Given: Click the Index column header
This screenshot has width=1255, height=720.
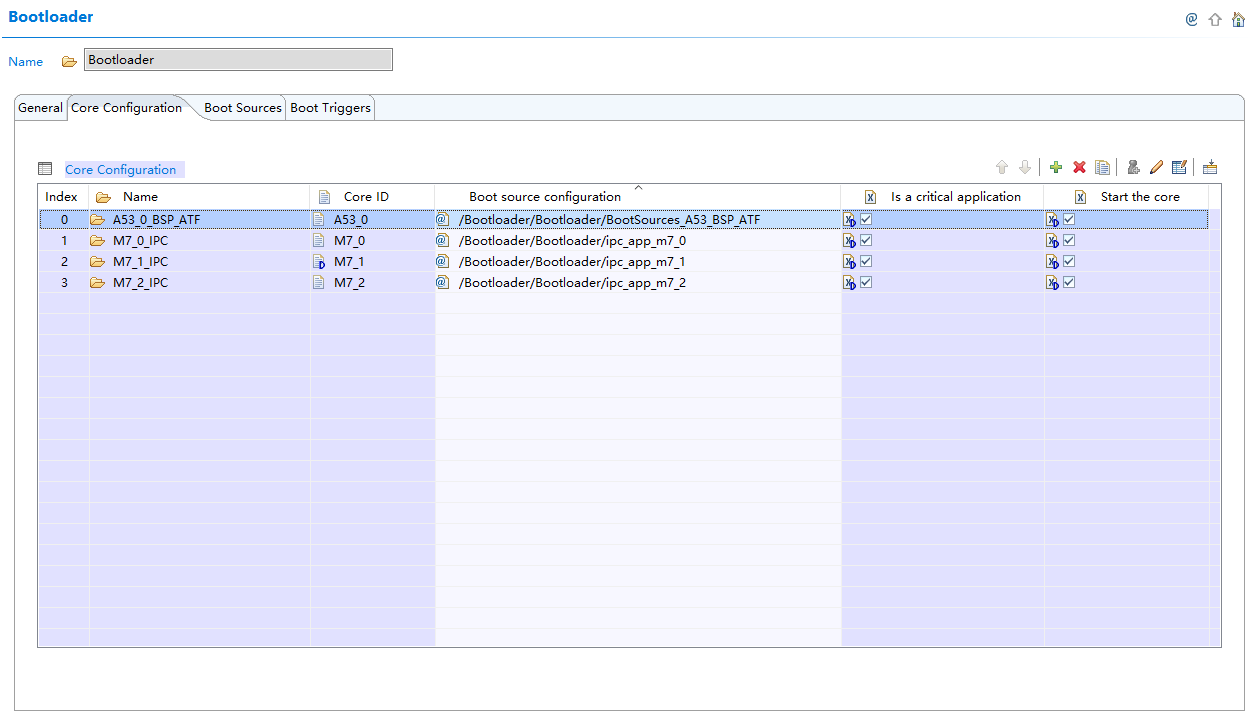Looking at the screenshot, I should (63, 197).
